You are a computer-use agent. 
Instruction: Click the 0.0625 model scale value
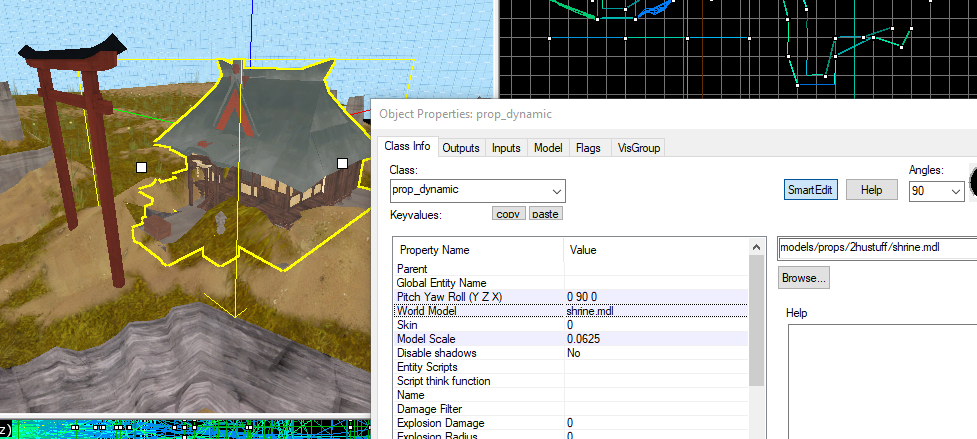(584, 339)
